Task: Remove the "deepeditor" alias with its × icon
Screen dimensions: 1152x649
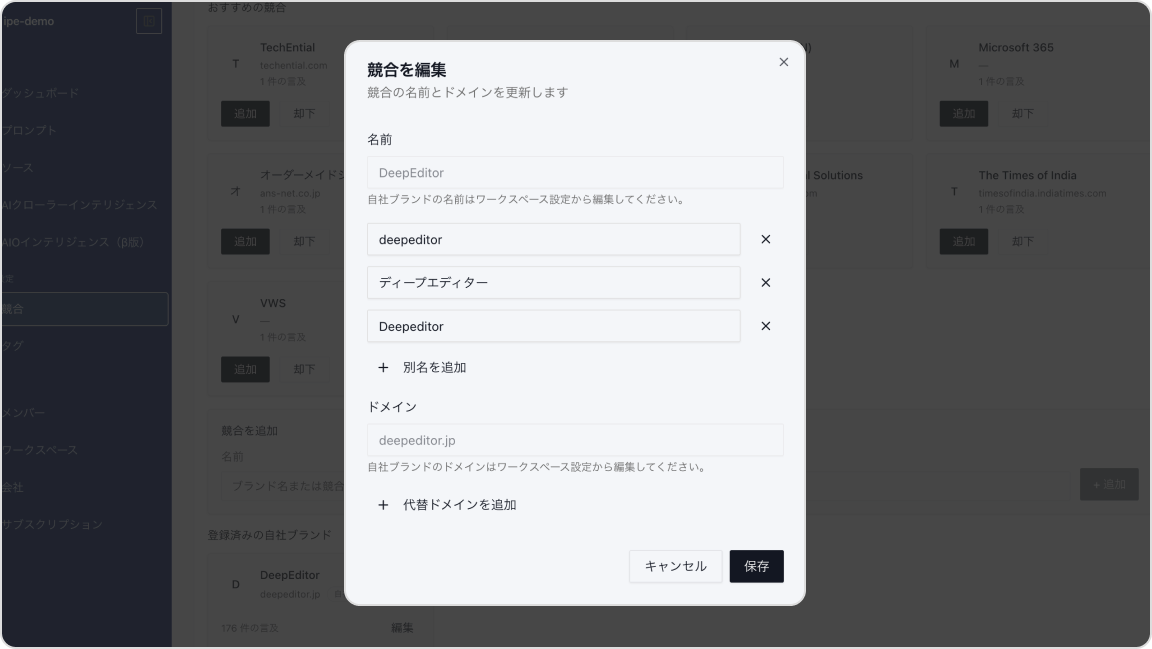Action: pos(765,239)
